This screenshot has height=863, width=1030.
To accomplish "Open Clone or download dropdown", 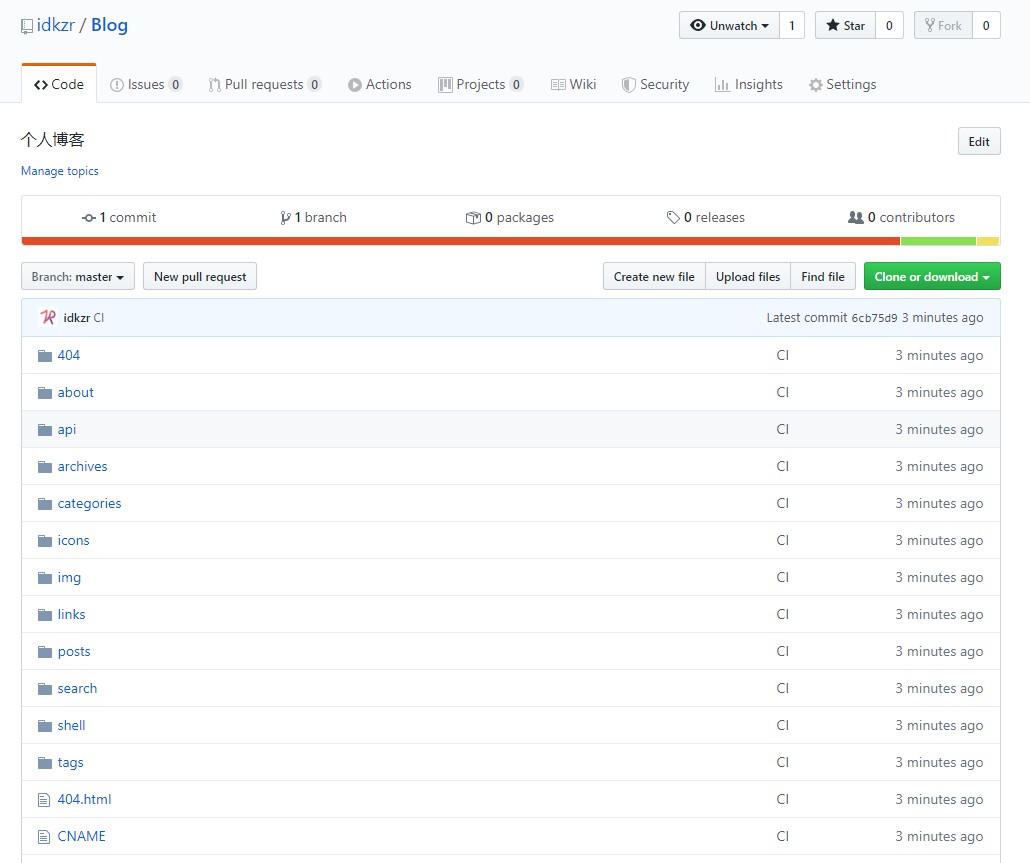I will pos(931,277).
